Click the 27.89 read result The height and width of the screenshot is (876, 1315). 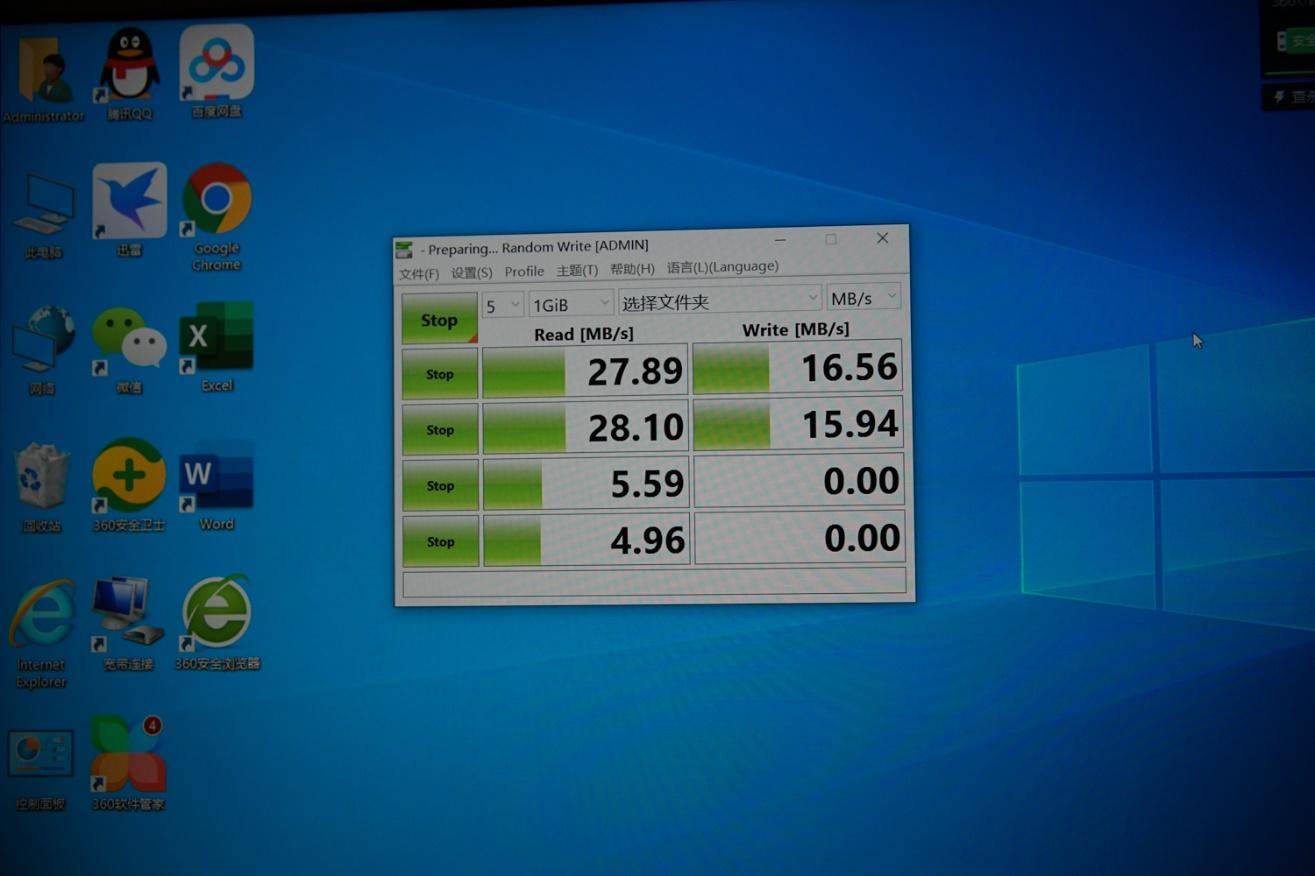[585, 371]
